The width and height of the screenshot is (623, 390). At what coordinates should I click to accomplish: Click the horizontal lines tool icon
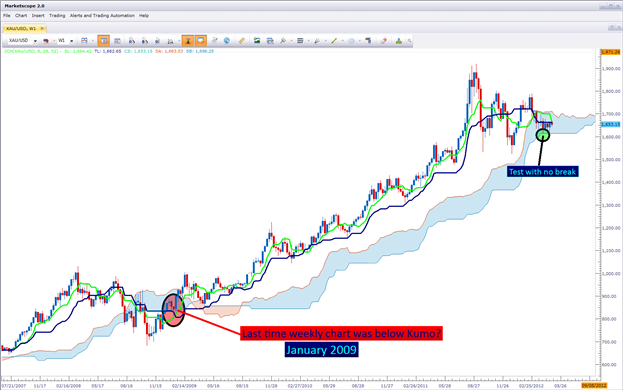300,41
